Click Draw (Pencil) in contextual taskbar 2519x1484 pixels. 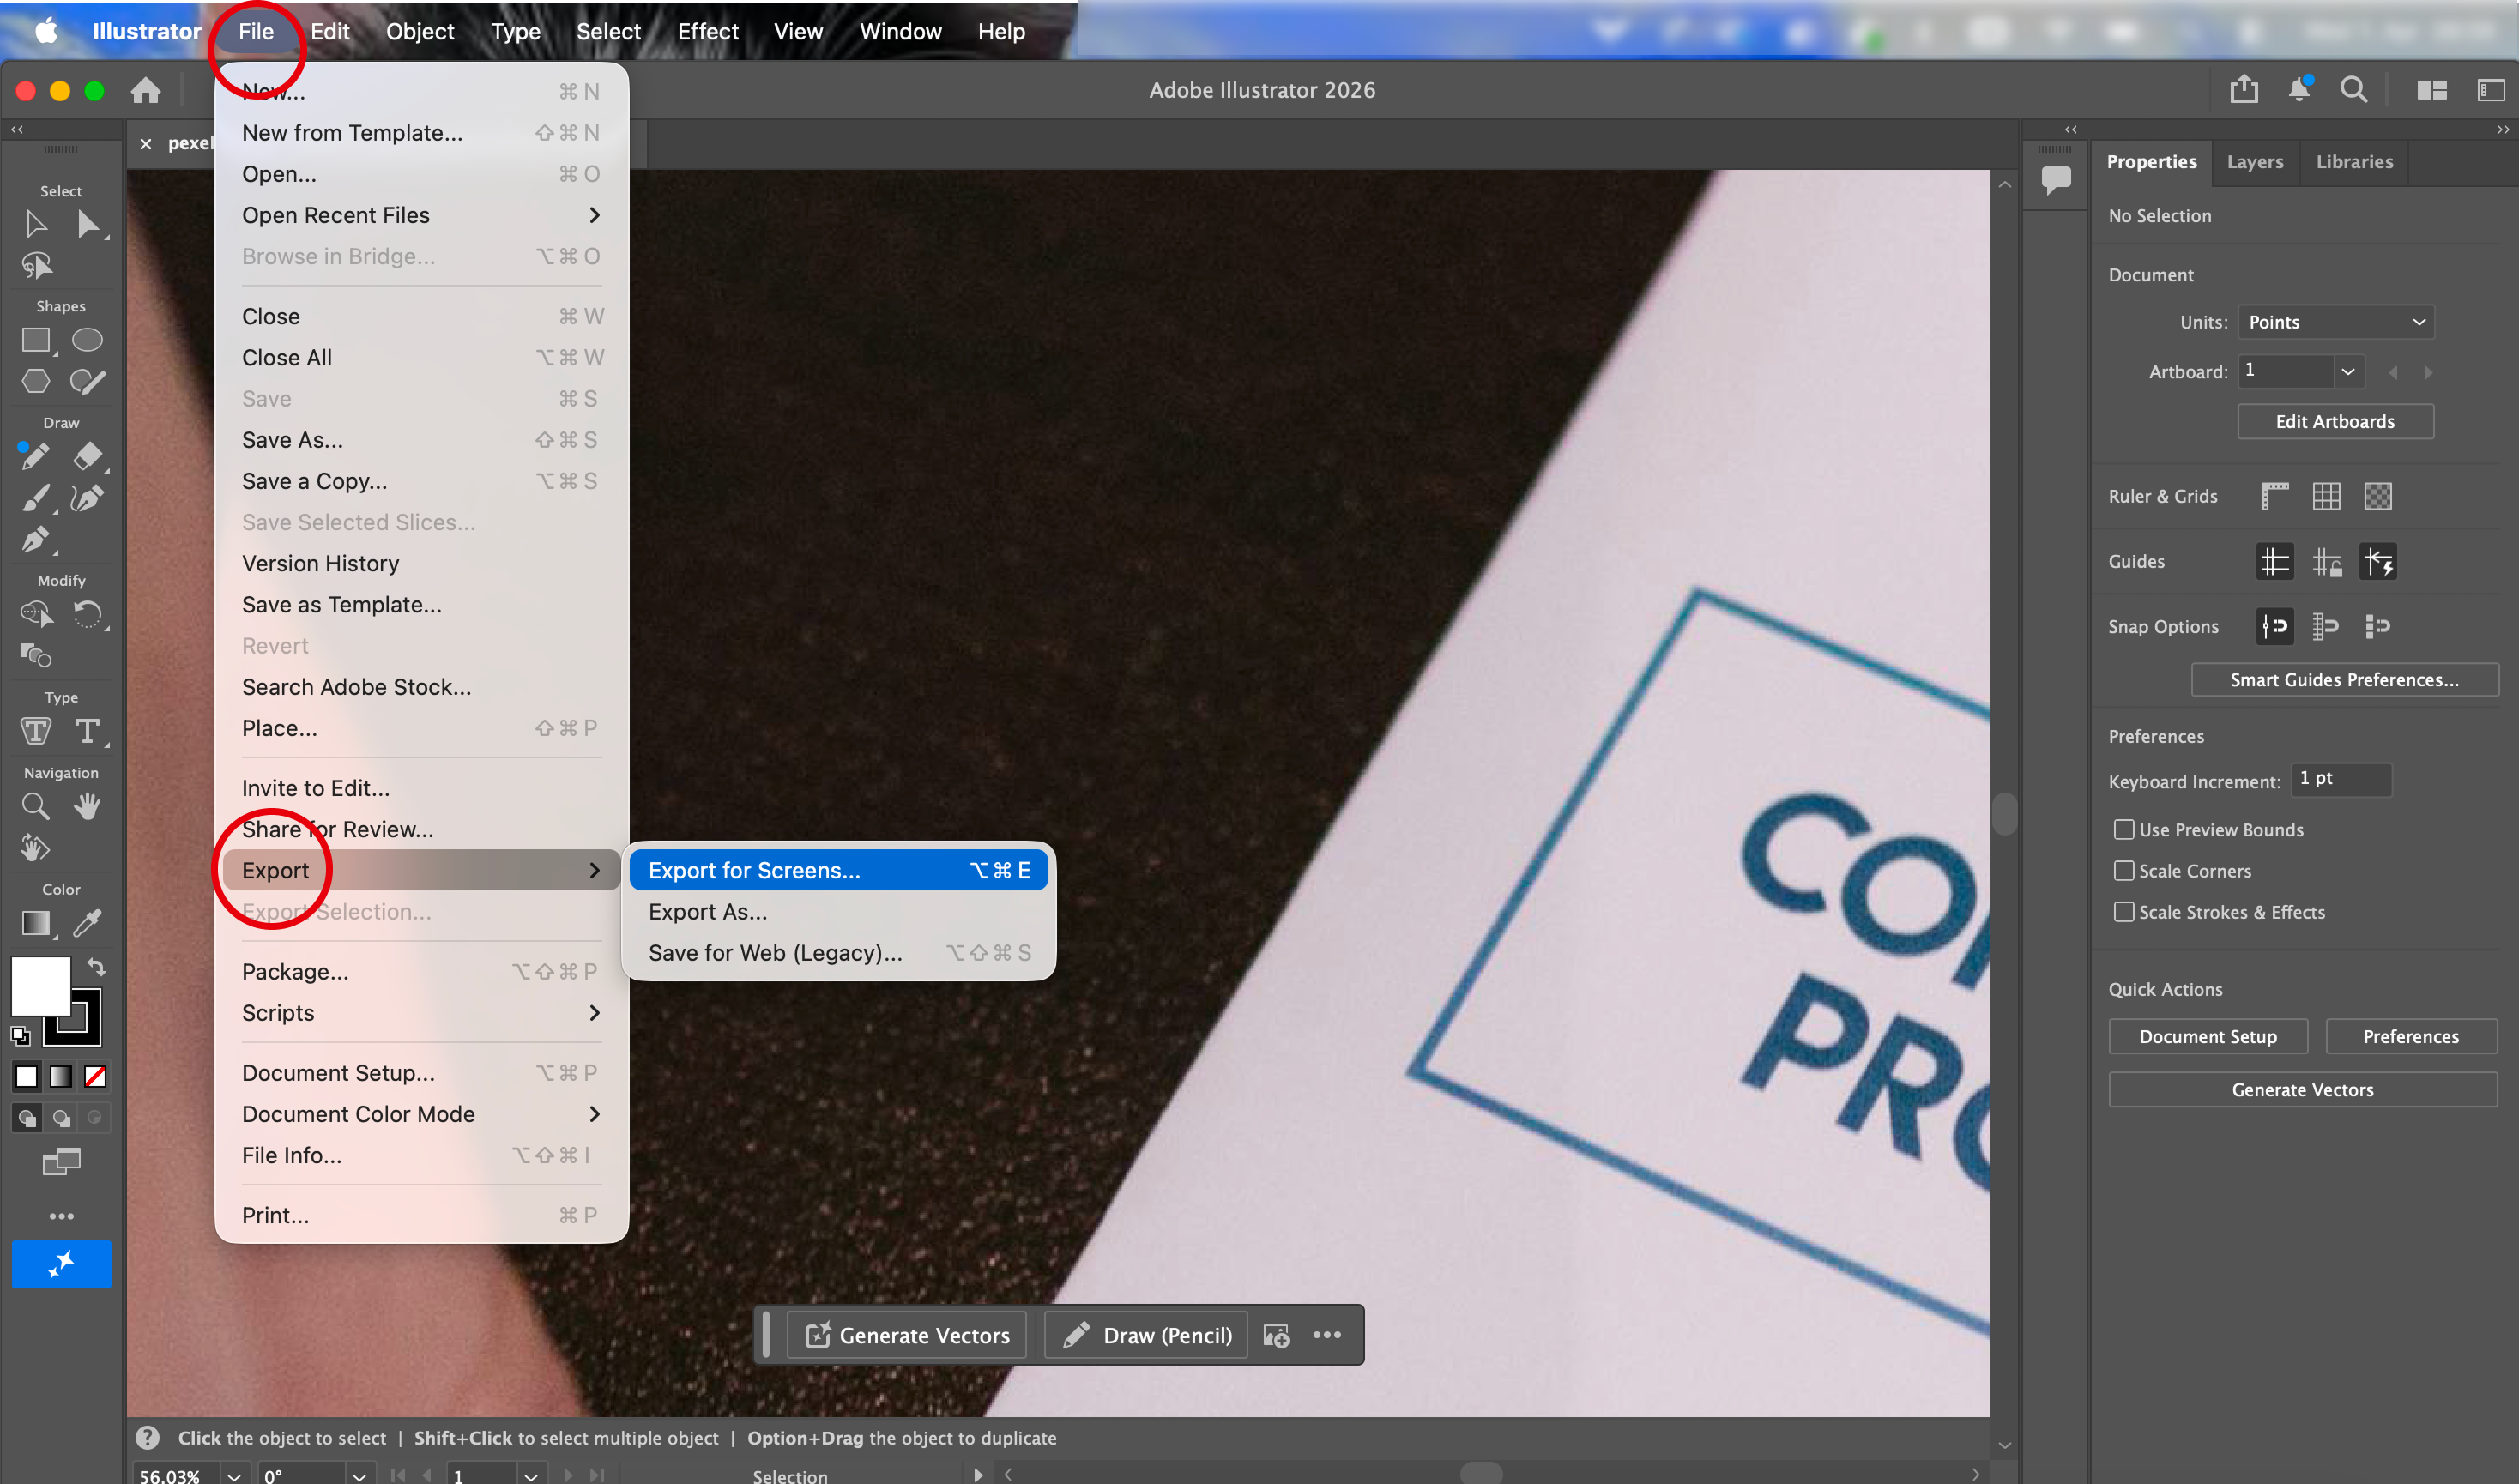pyautogui.click(x=1146, y=1335)
